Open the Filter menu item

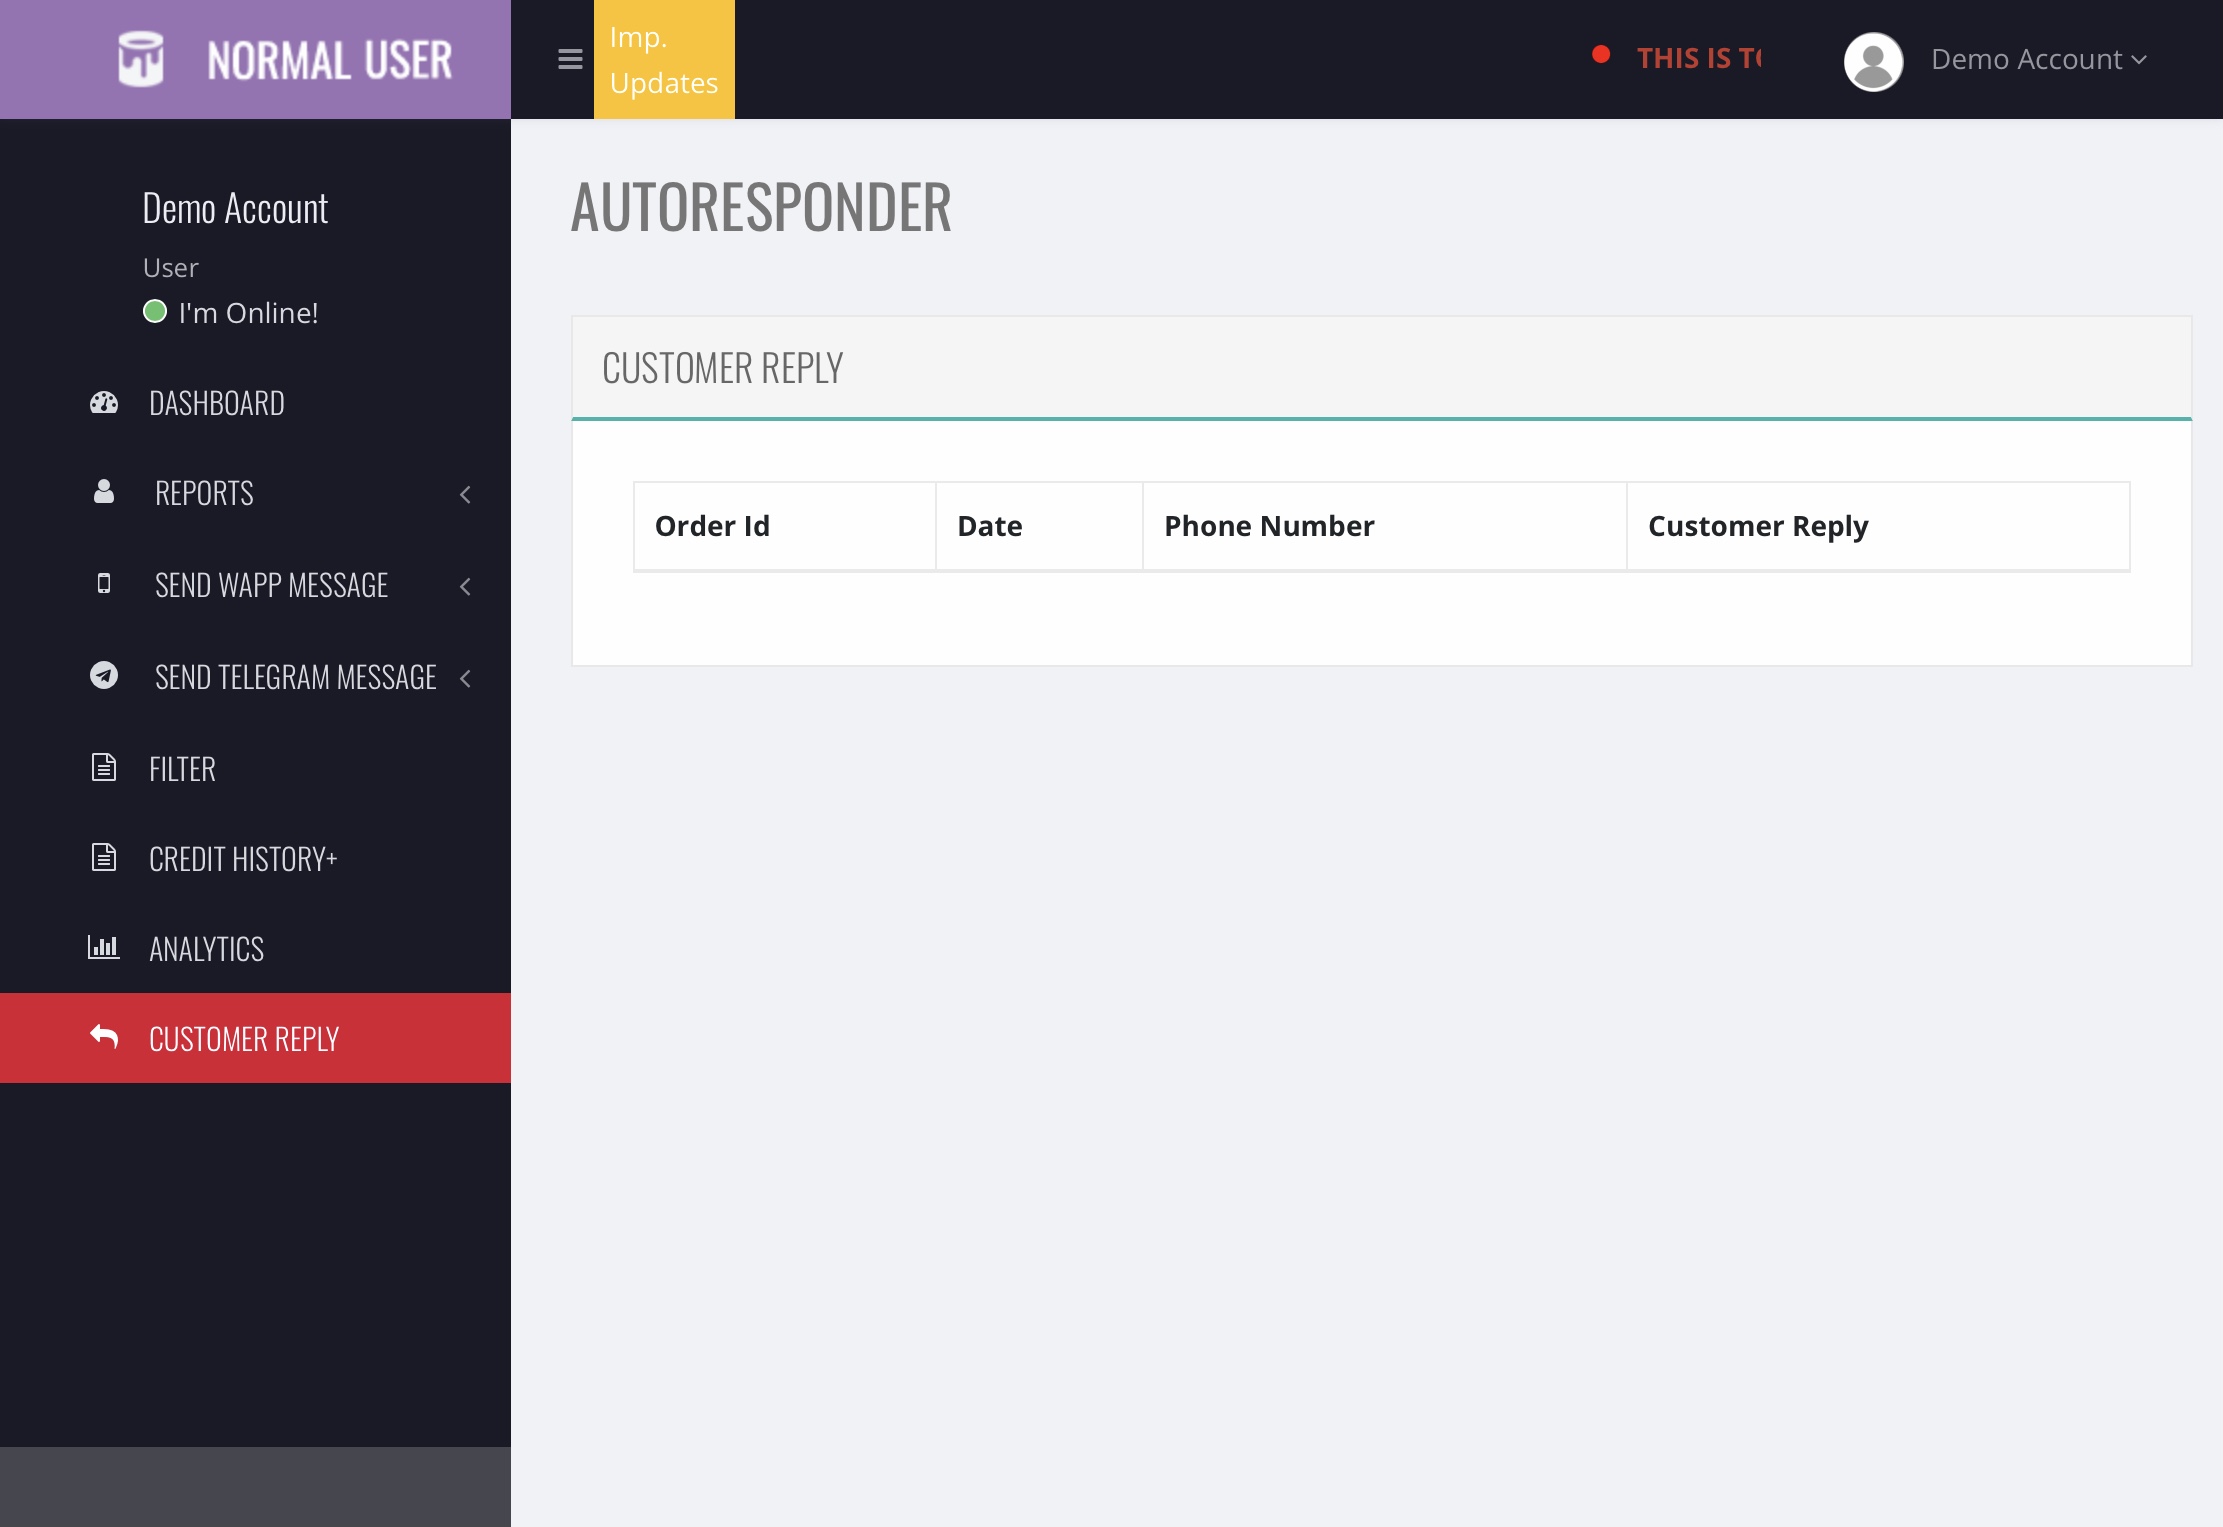point(255,769)
